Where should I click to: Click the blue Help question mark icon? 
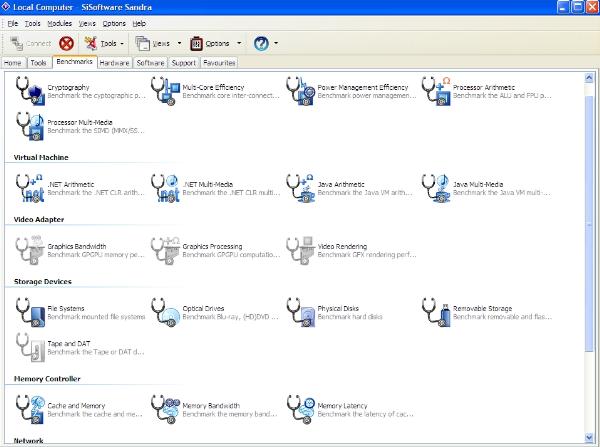[261, 44]
